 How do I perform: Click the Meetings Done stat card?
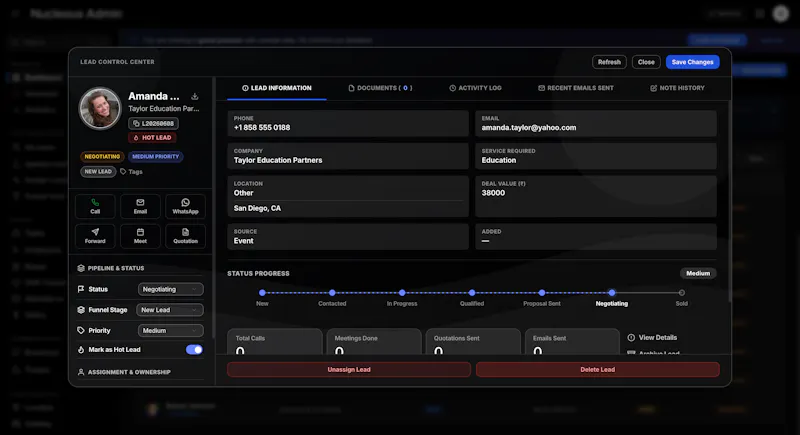pos(374,342)
